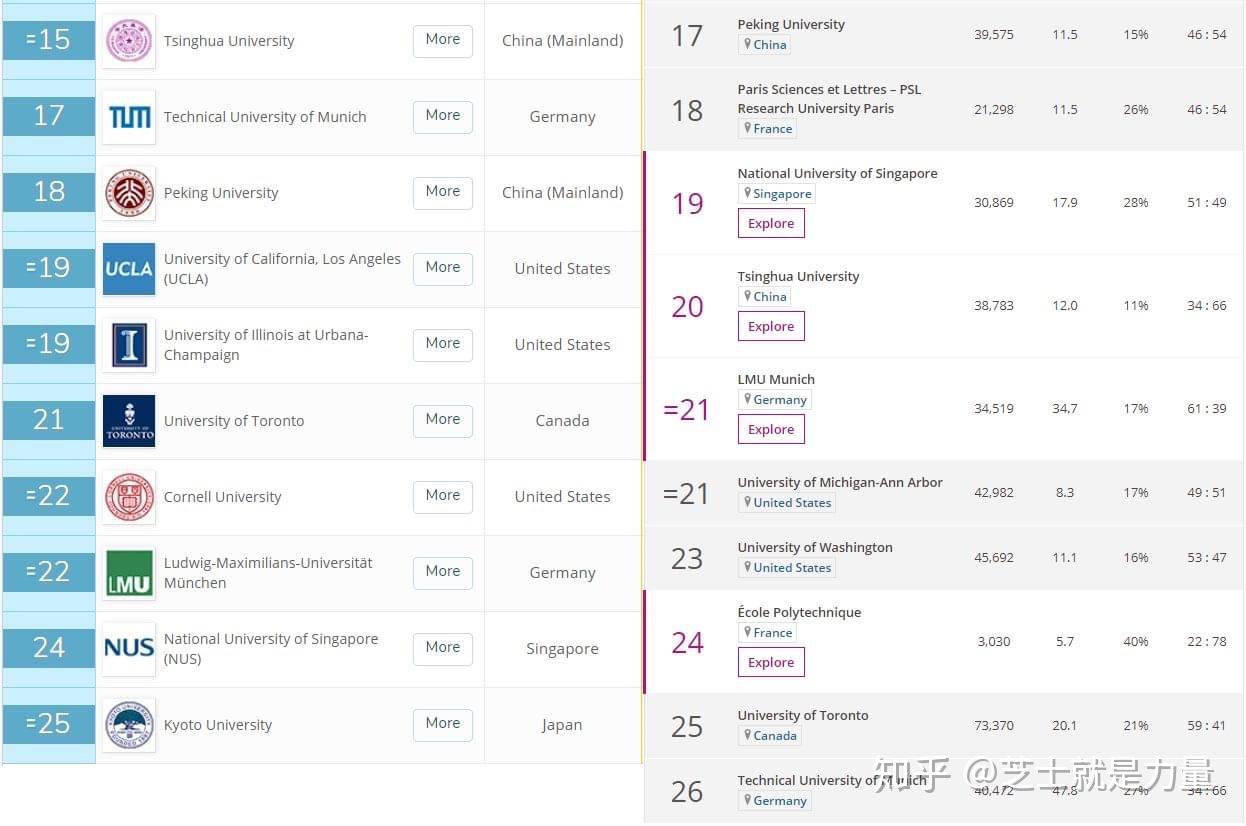
Task: Click the Kyoto University logo
Action: pos(129,725)
